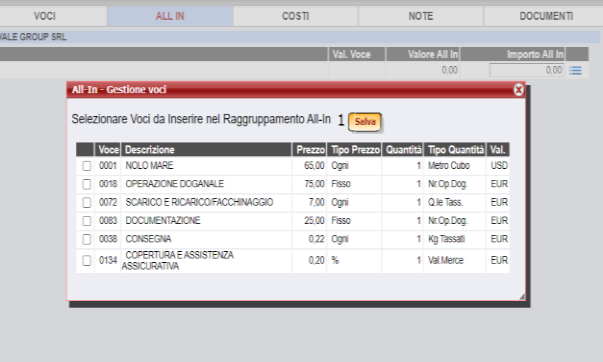Click the Tipo Quantità column header
This screenshot has height=362, width=603.
pos(455,150)
